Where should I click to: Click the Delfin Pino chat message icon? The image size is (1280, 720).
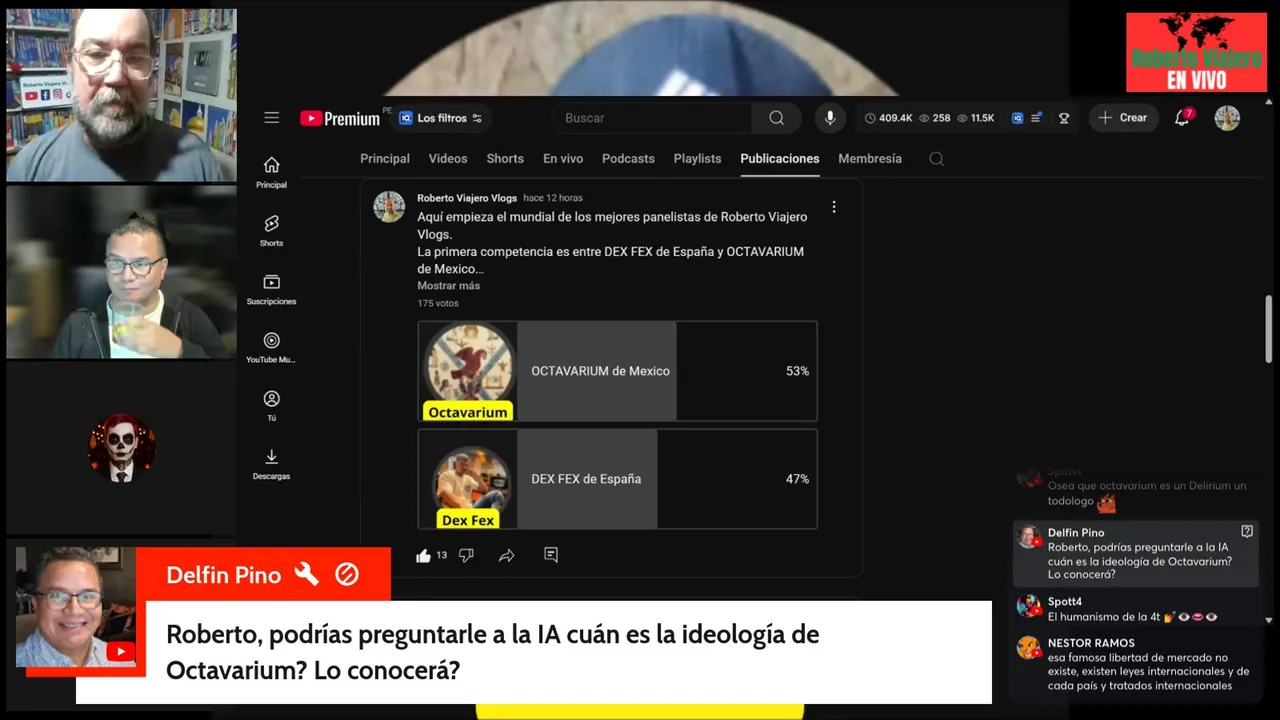[x=1247, y=532]
